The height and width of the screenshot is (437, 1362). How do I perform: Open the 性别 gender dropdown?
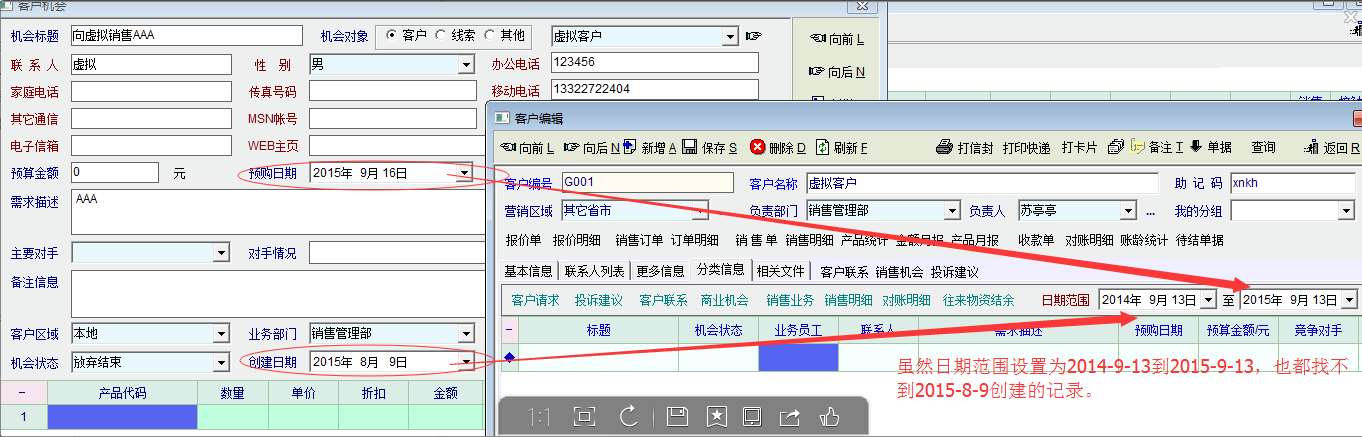pos(465,65)
